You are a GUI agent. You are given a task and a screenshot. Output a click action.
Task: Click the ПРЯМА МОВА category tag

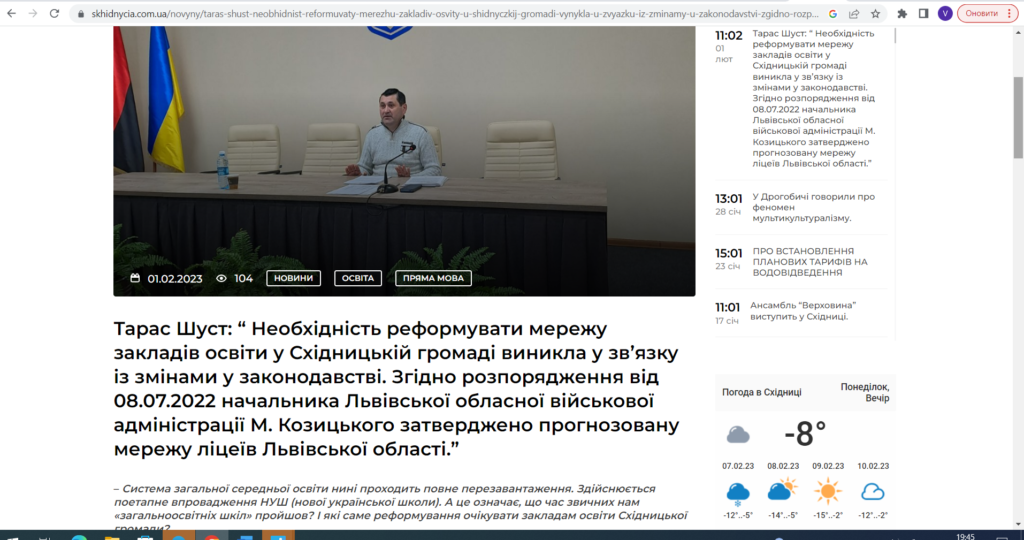[433, 278]
